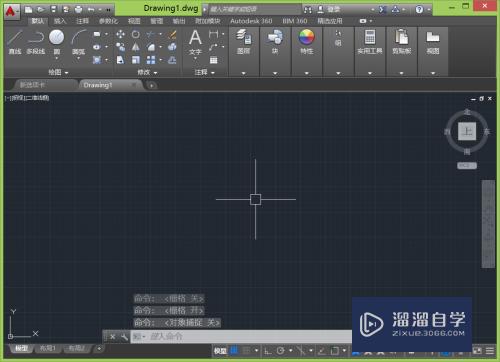500x362 pixels.
Task: Switch to the Manage (管理) ribbon tab
Action: click(x=157, y=21)
